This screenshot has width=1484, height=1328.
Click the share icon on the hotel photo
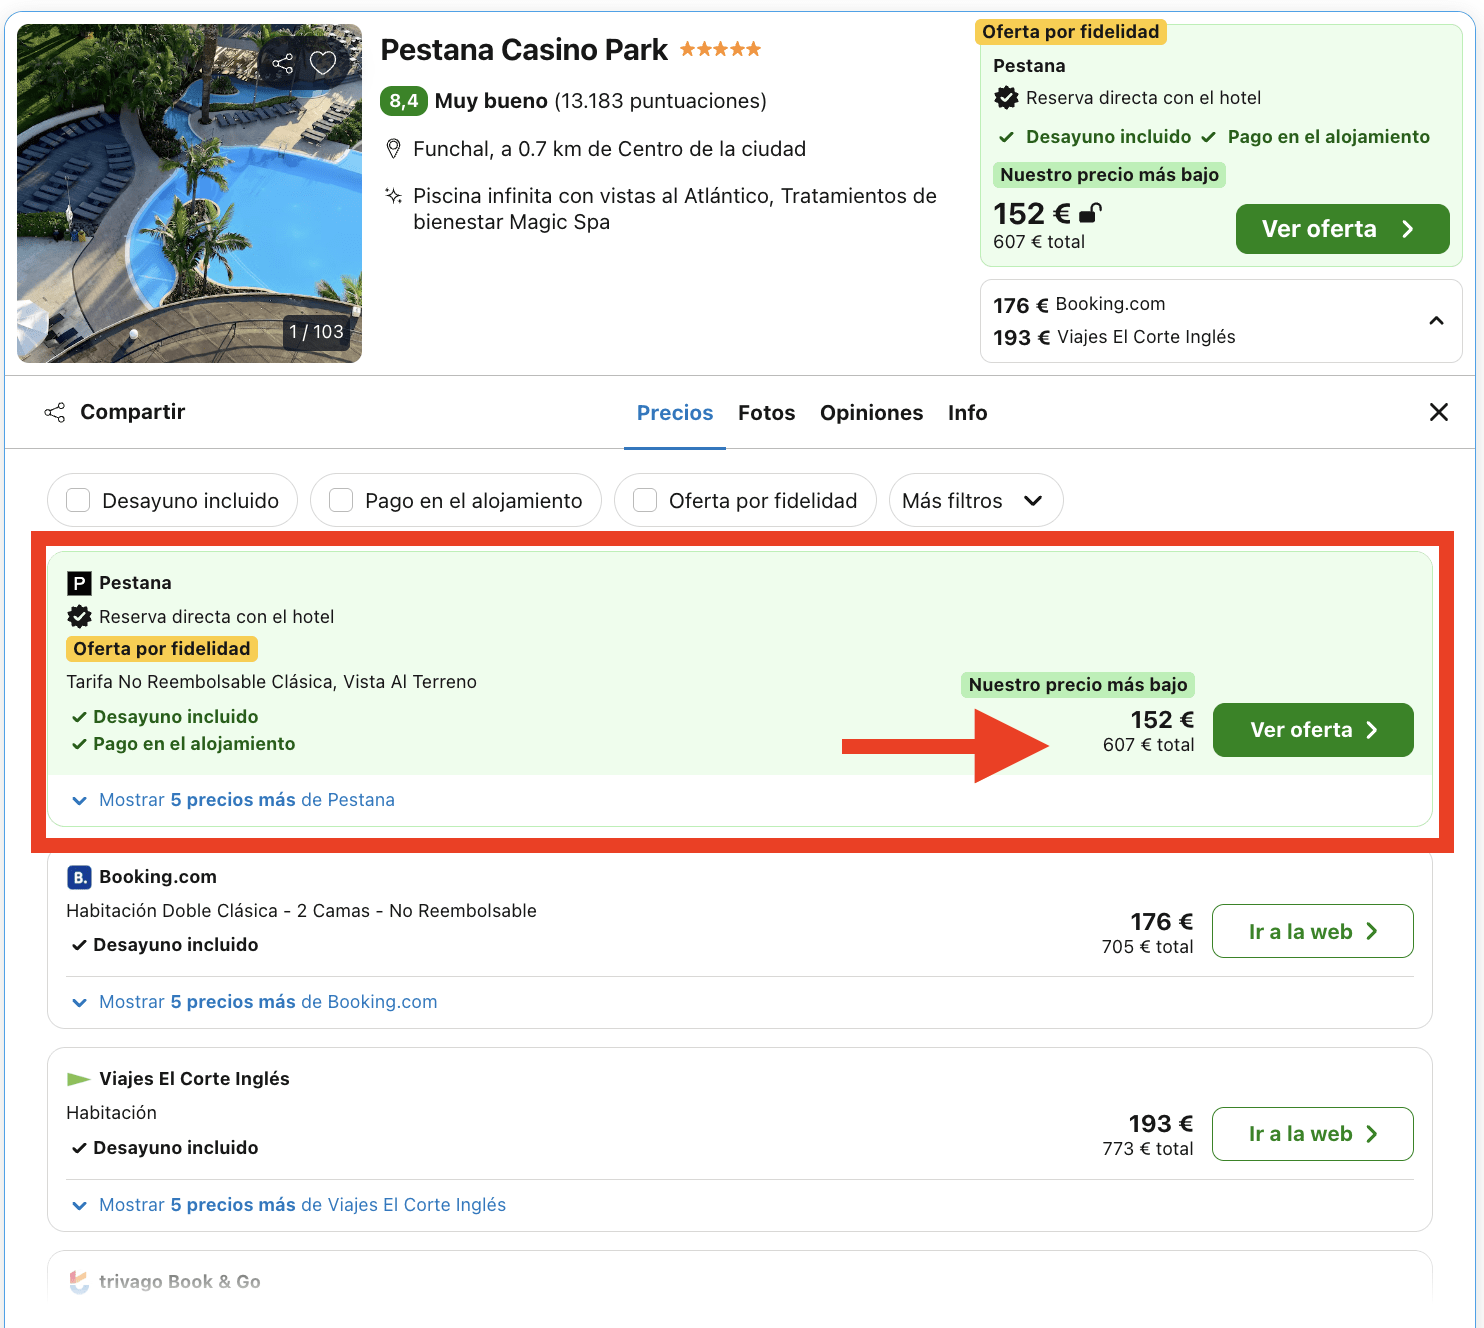(284, 62)
